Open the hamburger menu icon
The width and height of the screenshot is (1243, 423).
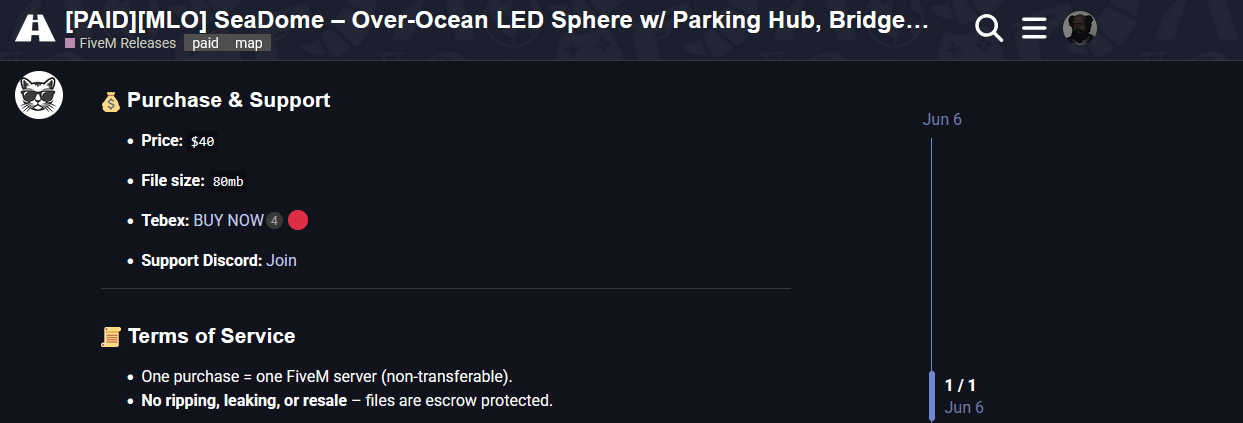[x=1033, y=29]
